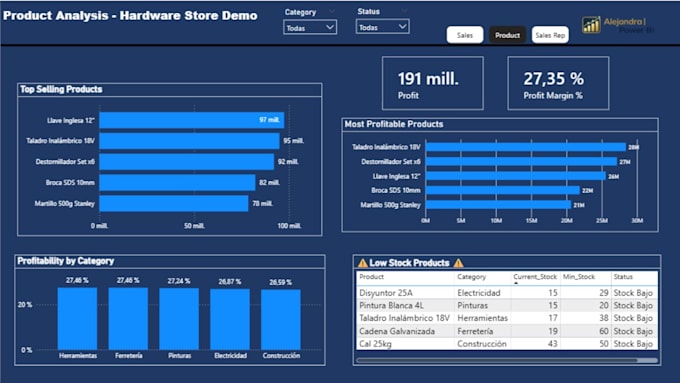680x383 pixels.
Task: Sort table by Product column header
Action: pos(372,277)
